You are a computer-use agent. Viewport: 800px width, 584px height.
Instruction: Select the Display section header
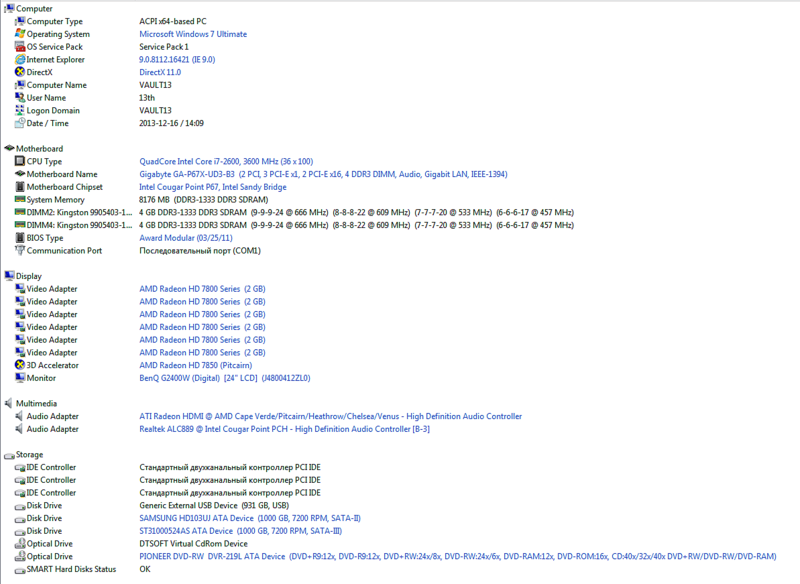(29, 276)
